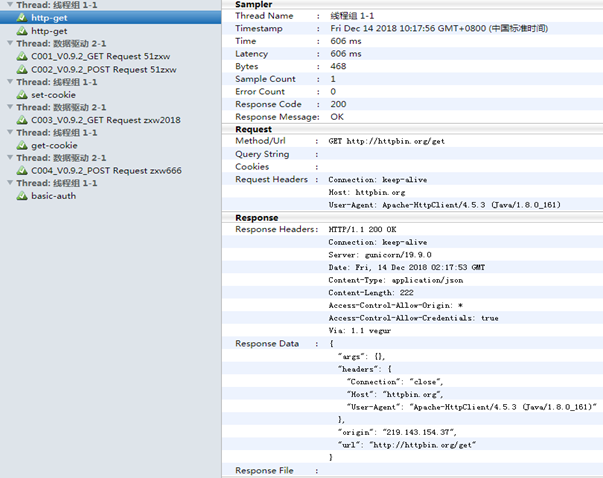The width and height of the screenshot is (603, 478).
Task: Click the green icon beside get-cookie
Action: pyautogui.click(x=21, y=146)
